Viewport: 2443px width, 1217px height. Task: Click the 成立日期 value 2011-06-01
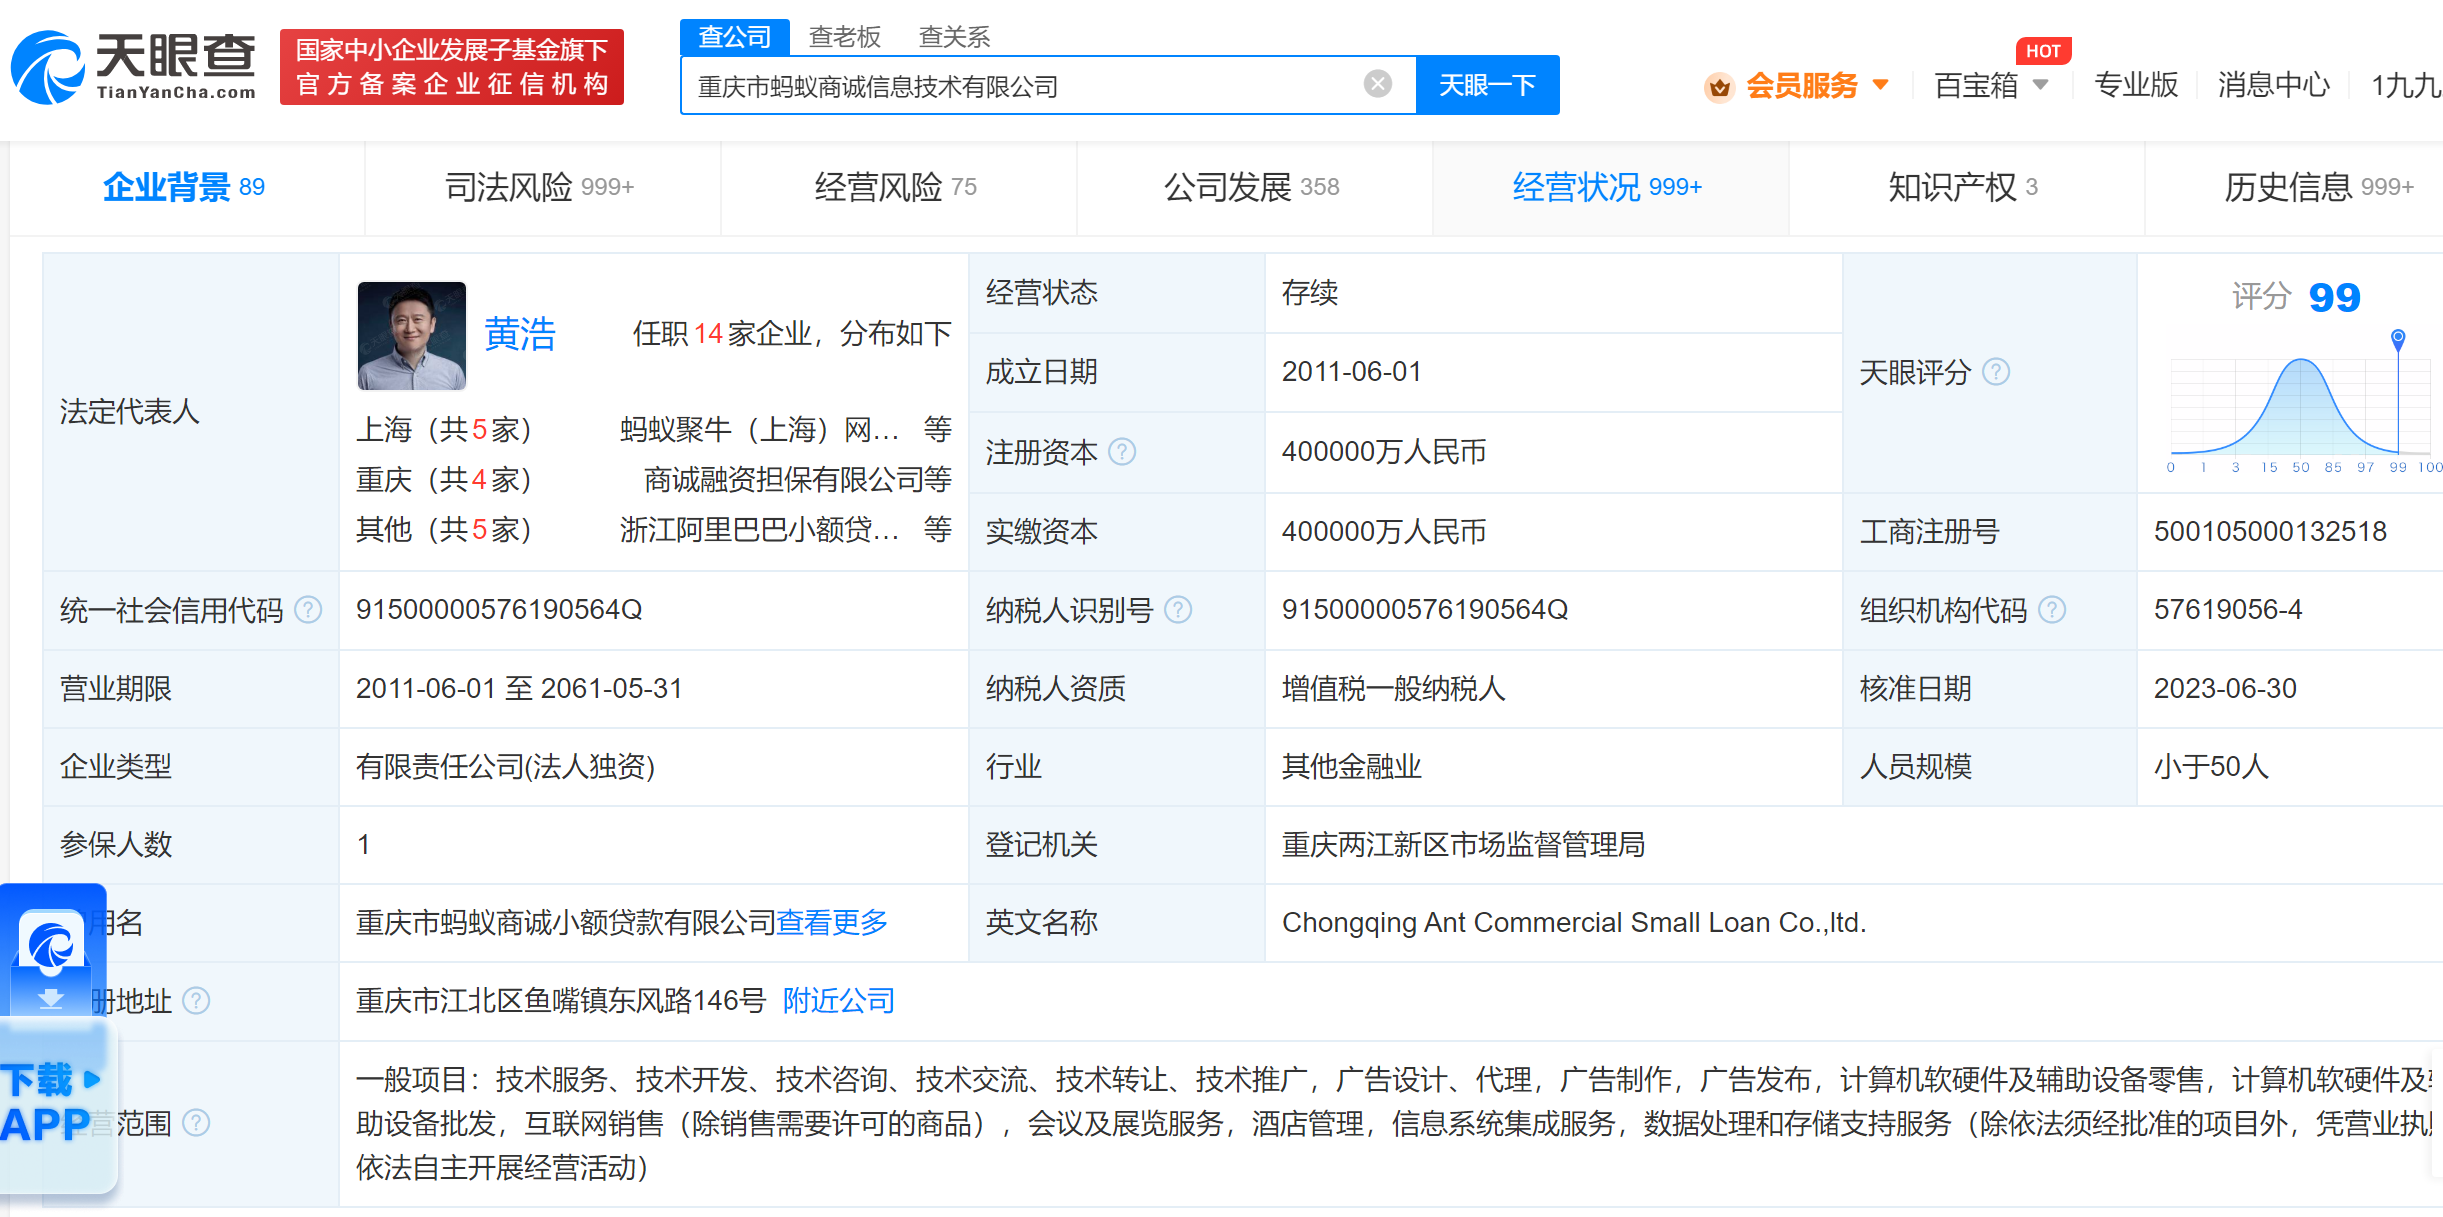(1352, 372)
